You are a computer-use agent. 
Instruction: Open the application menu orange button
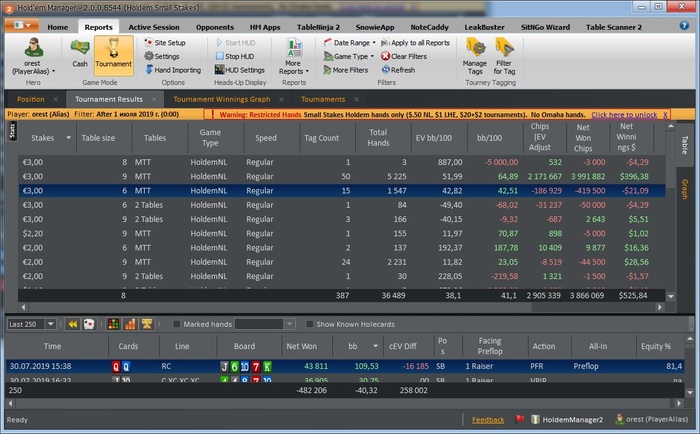click(22, 25)
